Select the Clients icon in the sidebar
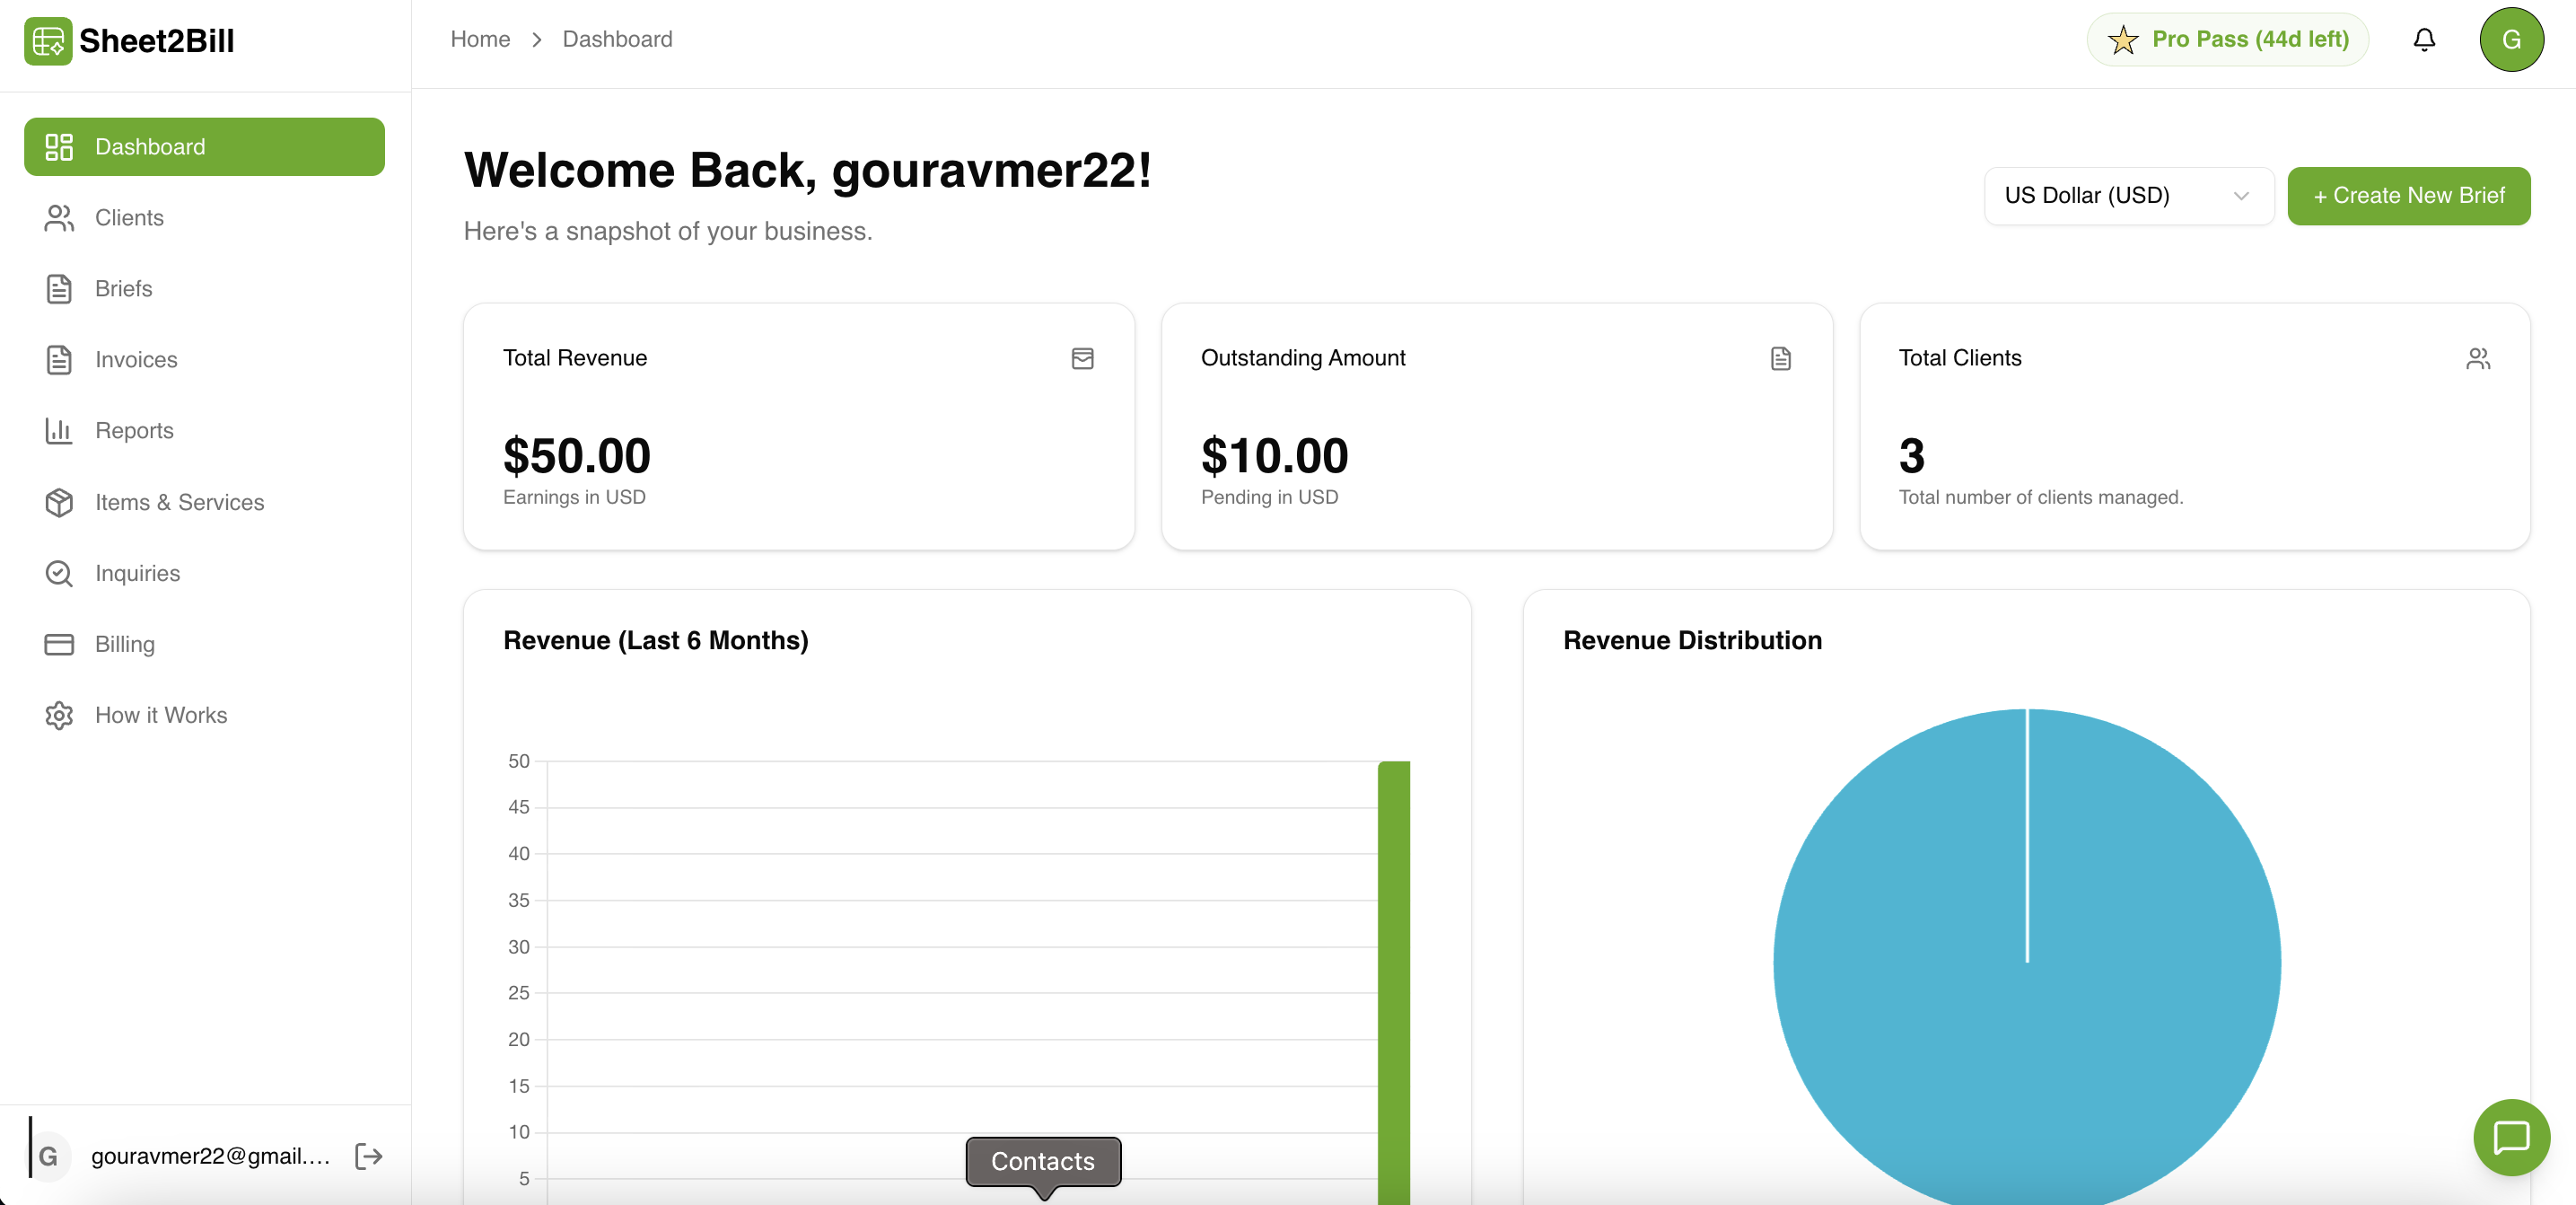The image size is (2576, 1205). [58, 217]
